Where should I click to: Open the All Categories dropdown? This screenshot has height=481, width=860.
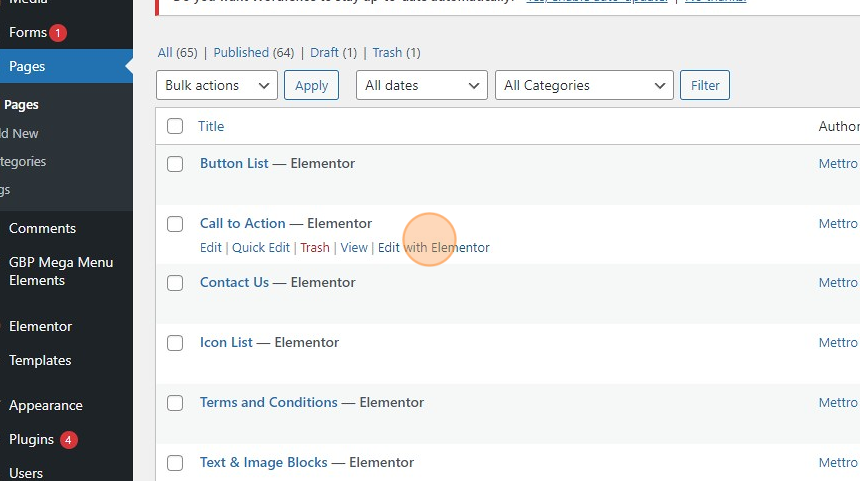(584, 85)
